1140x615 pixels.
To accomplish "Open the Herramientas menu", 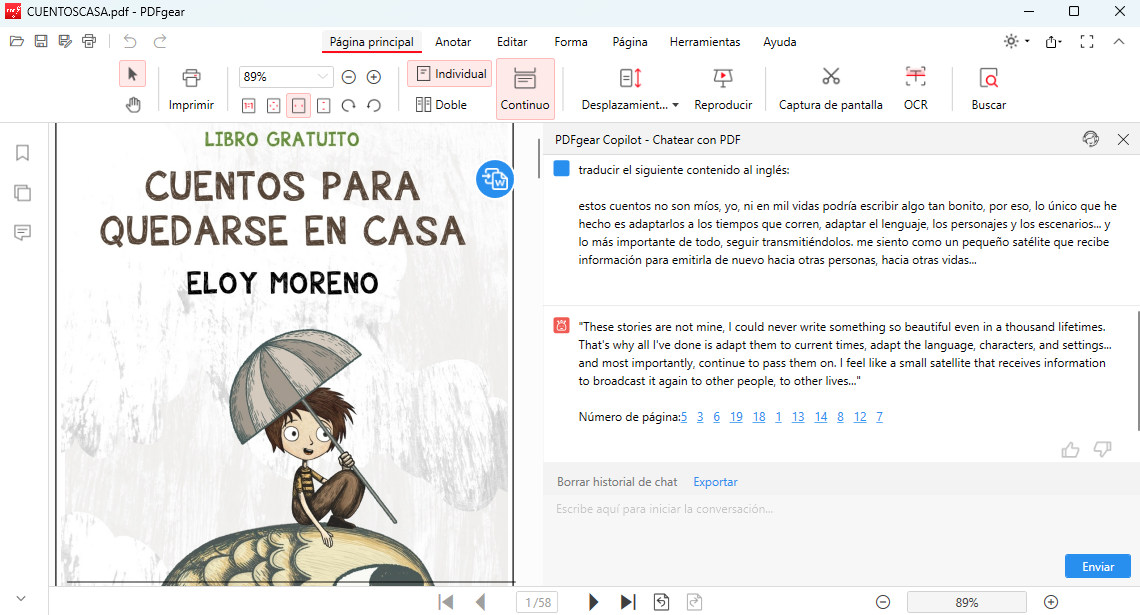I will [706, 42].
